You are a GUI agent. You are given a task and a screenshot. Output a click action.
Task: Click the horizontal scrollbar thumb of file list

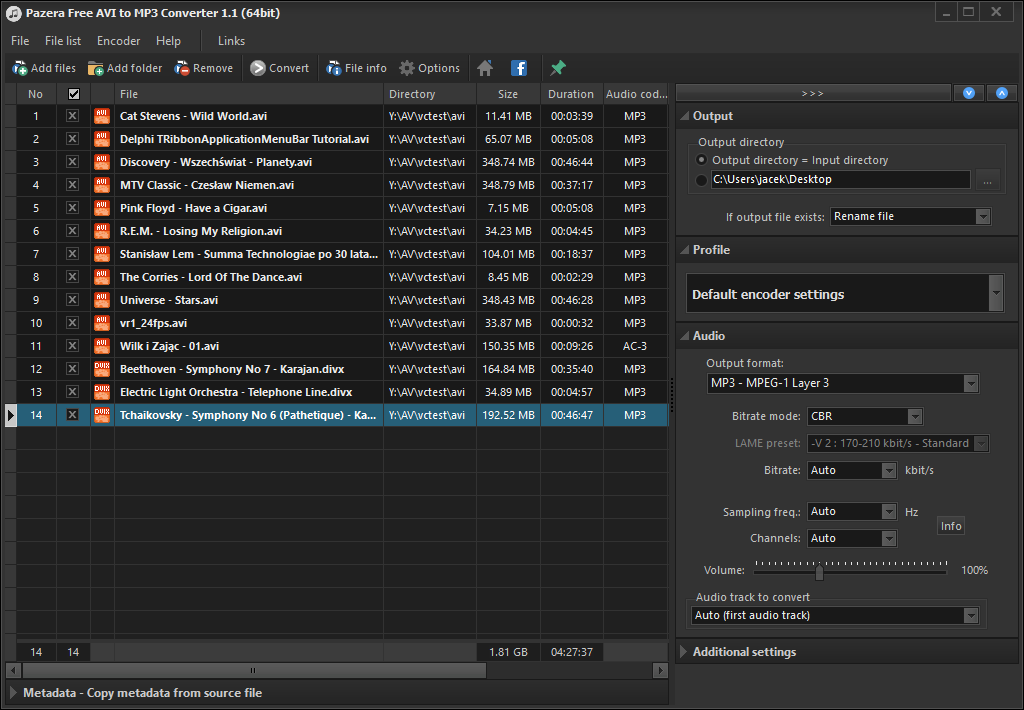[254, 670]
